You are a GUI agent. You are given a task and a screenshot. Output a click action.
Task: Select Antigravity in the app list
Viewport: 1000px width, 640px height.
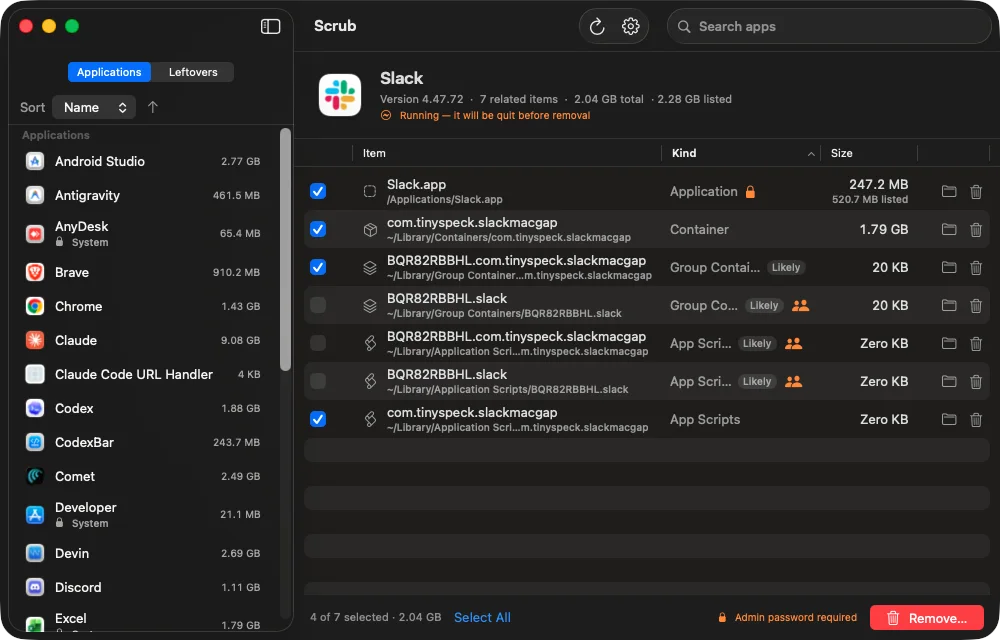pos(145,195)
